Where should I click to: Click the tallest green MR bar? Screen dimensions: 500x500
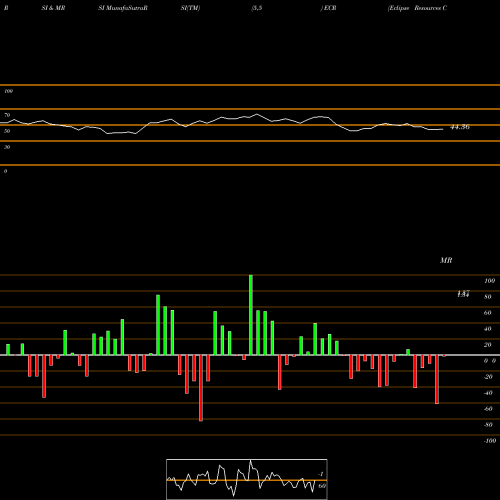tap(251, 315)
